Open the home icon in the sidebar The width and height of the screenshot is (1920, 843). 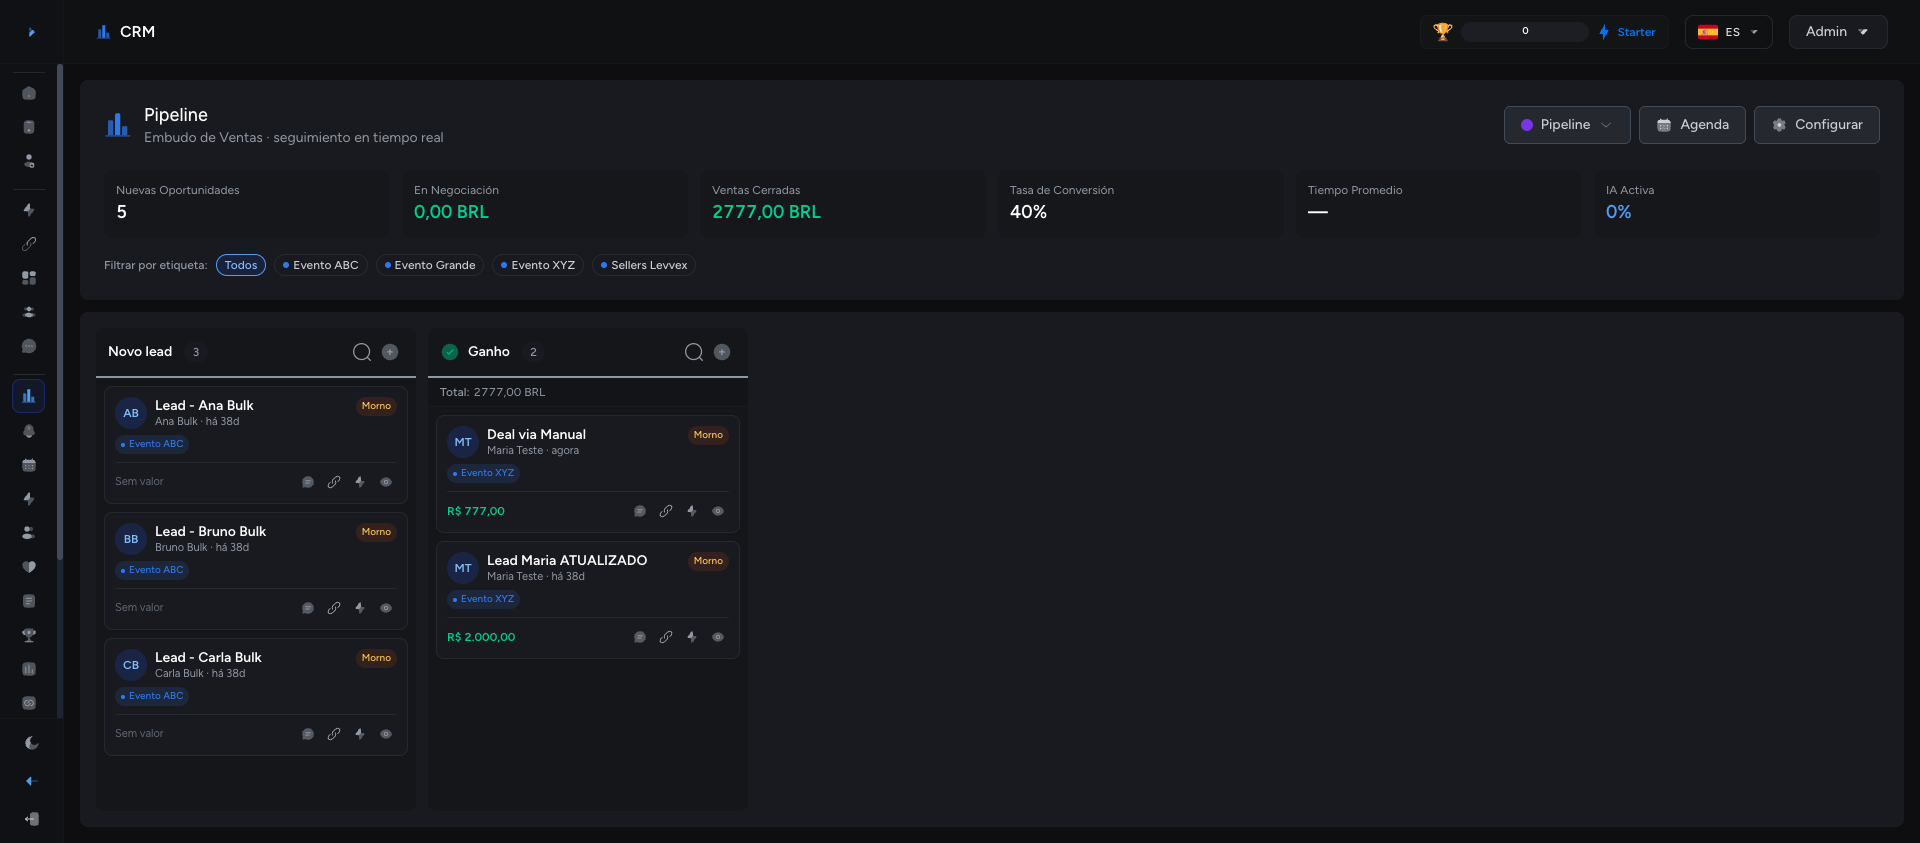(29, 93)
